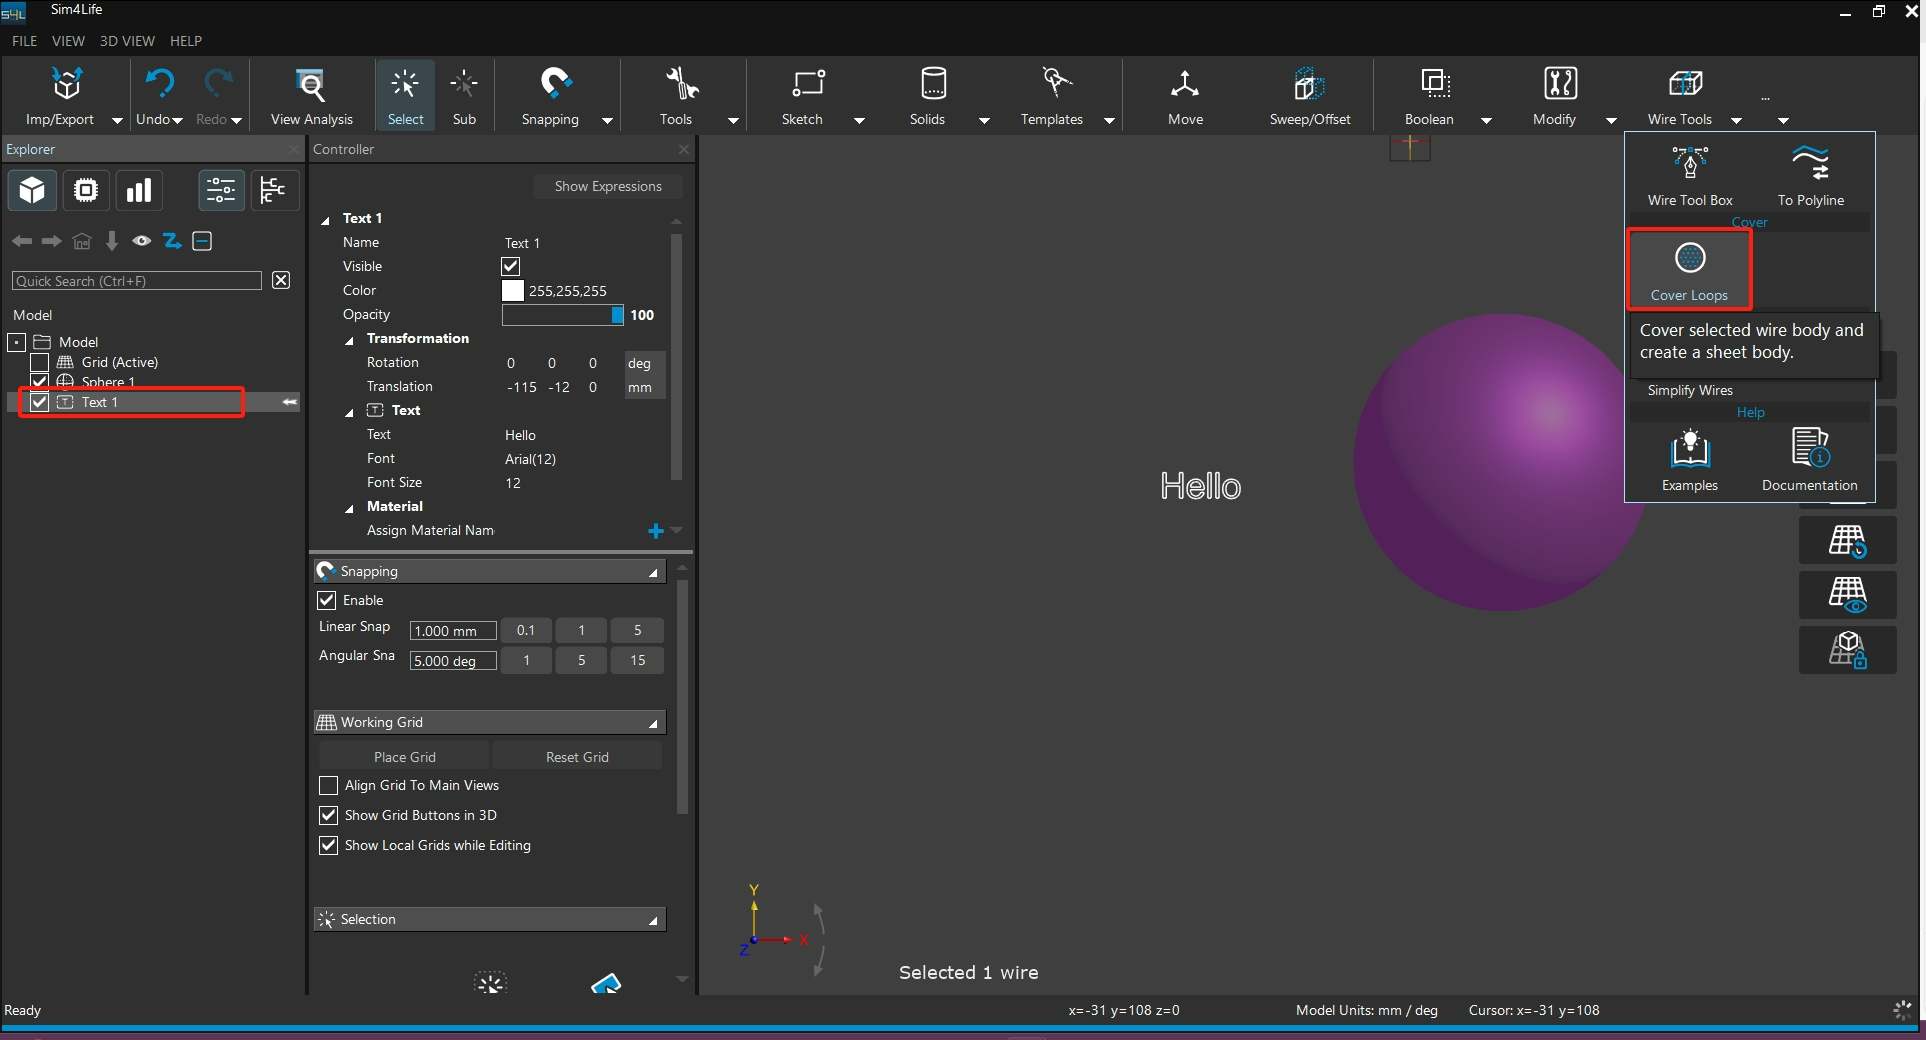Click the Quick Search input field
Viewport: 1926px width, 1040px height.
pos(136,281)
